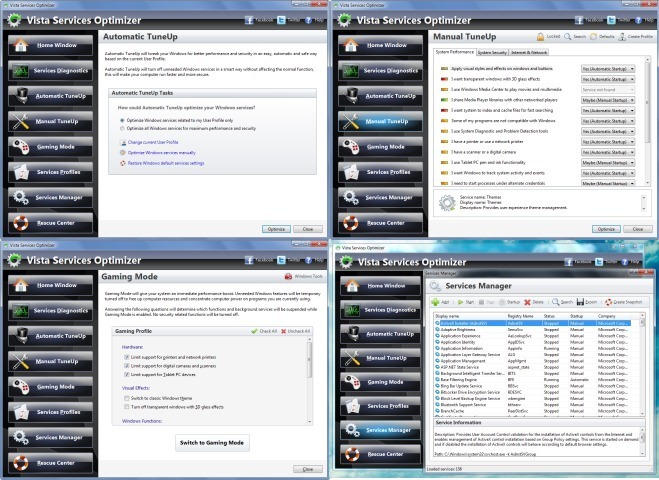This screenshot has height=480, width=659.
Task: Toggle 'Limit support for Tablet PC devices'
Action: [x=127, y=374]
